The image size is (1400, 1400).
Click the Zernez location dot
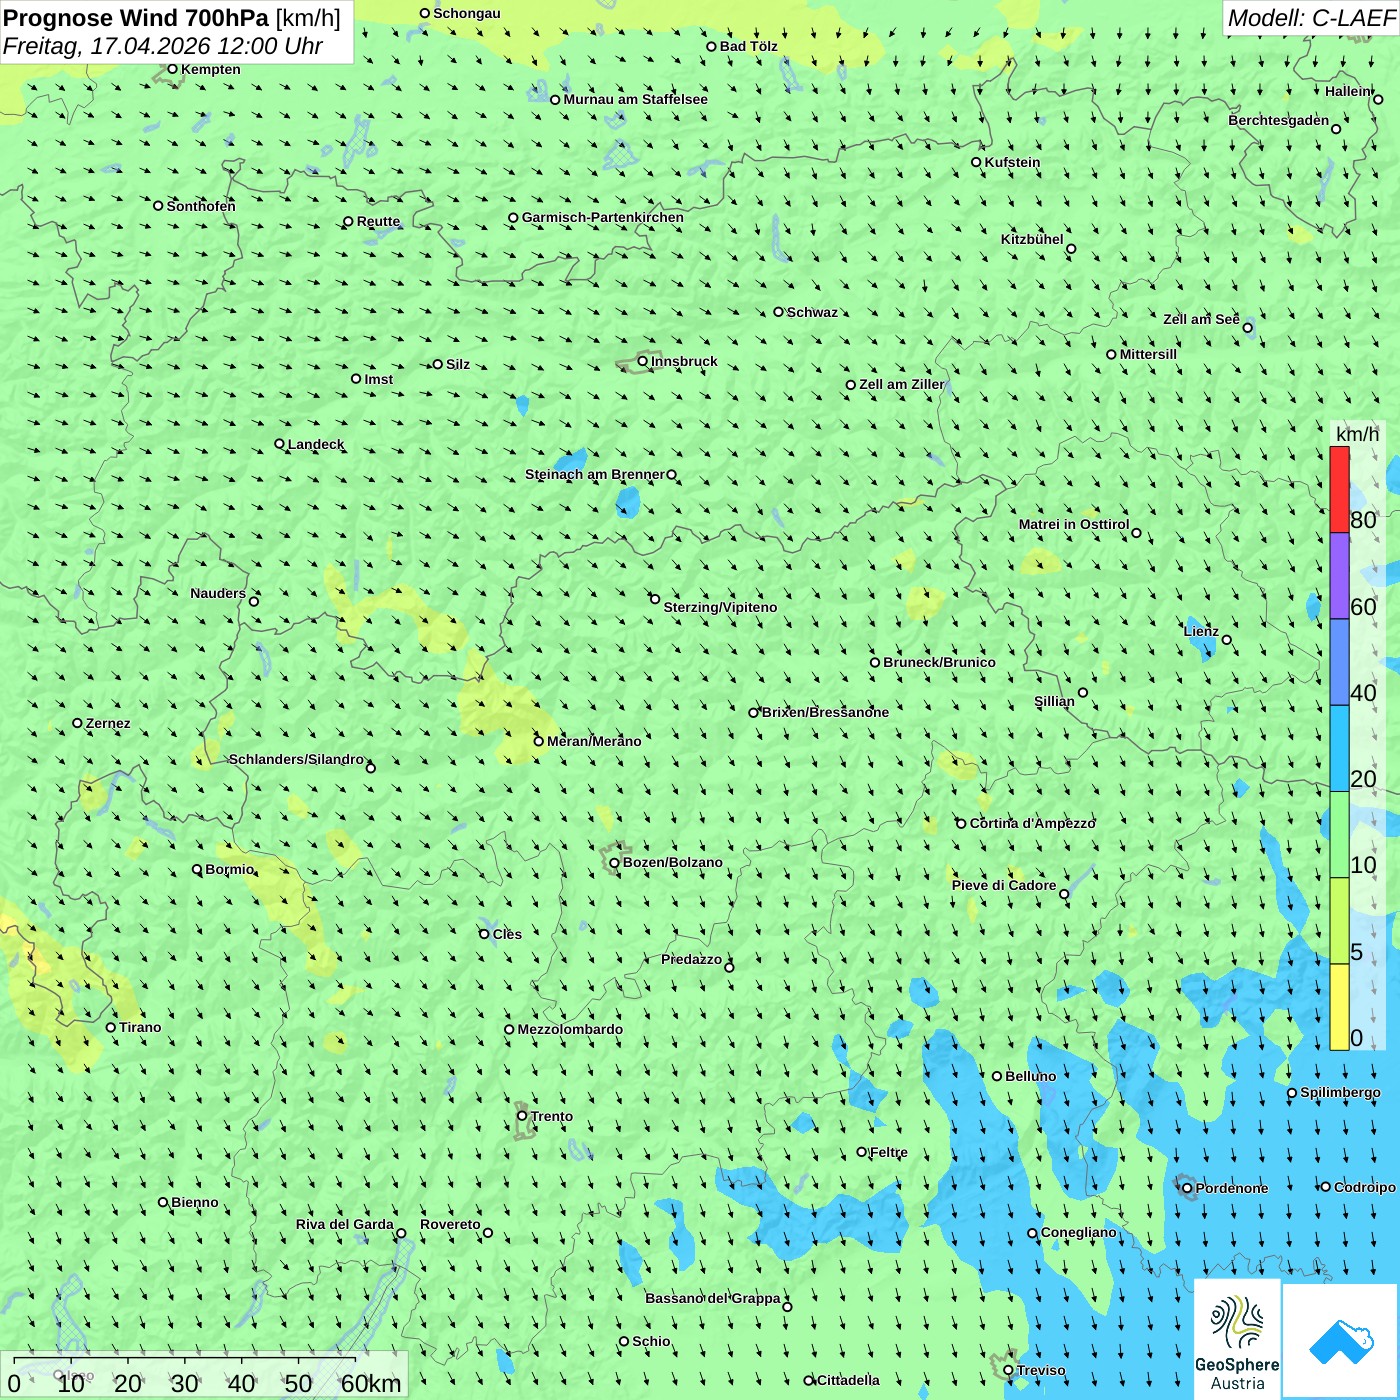(78, 723)
